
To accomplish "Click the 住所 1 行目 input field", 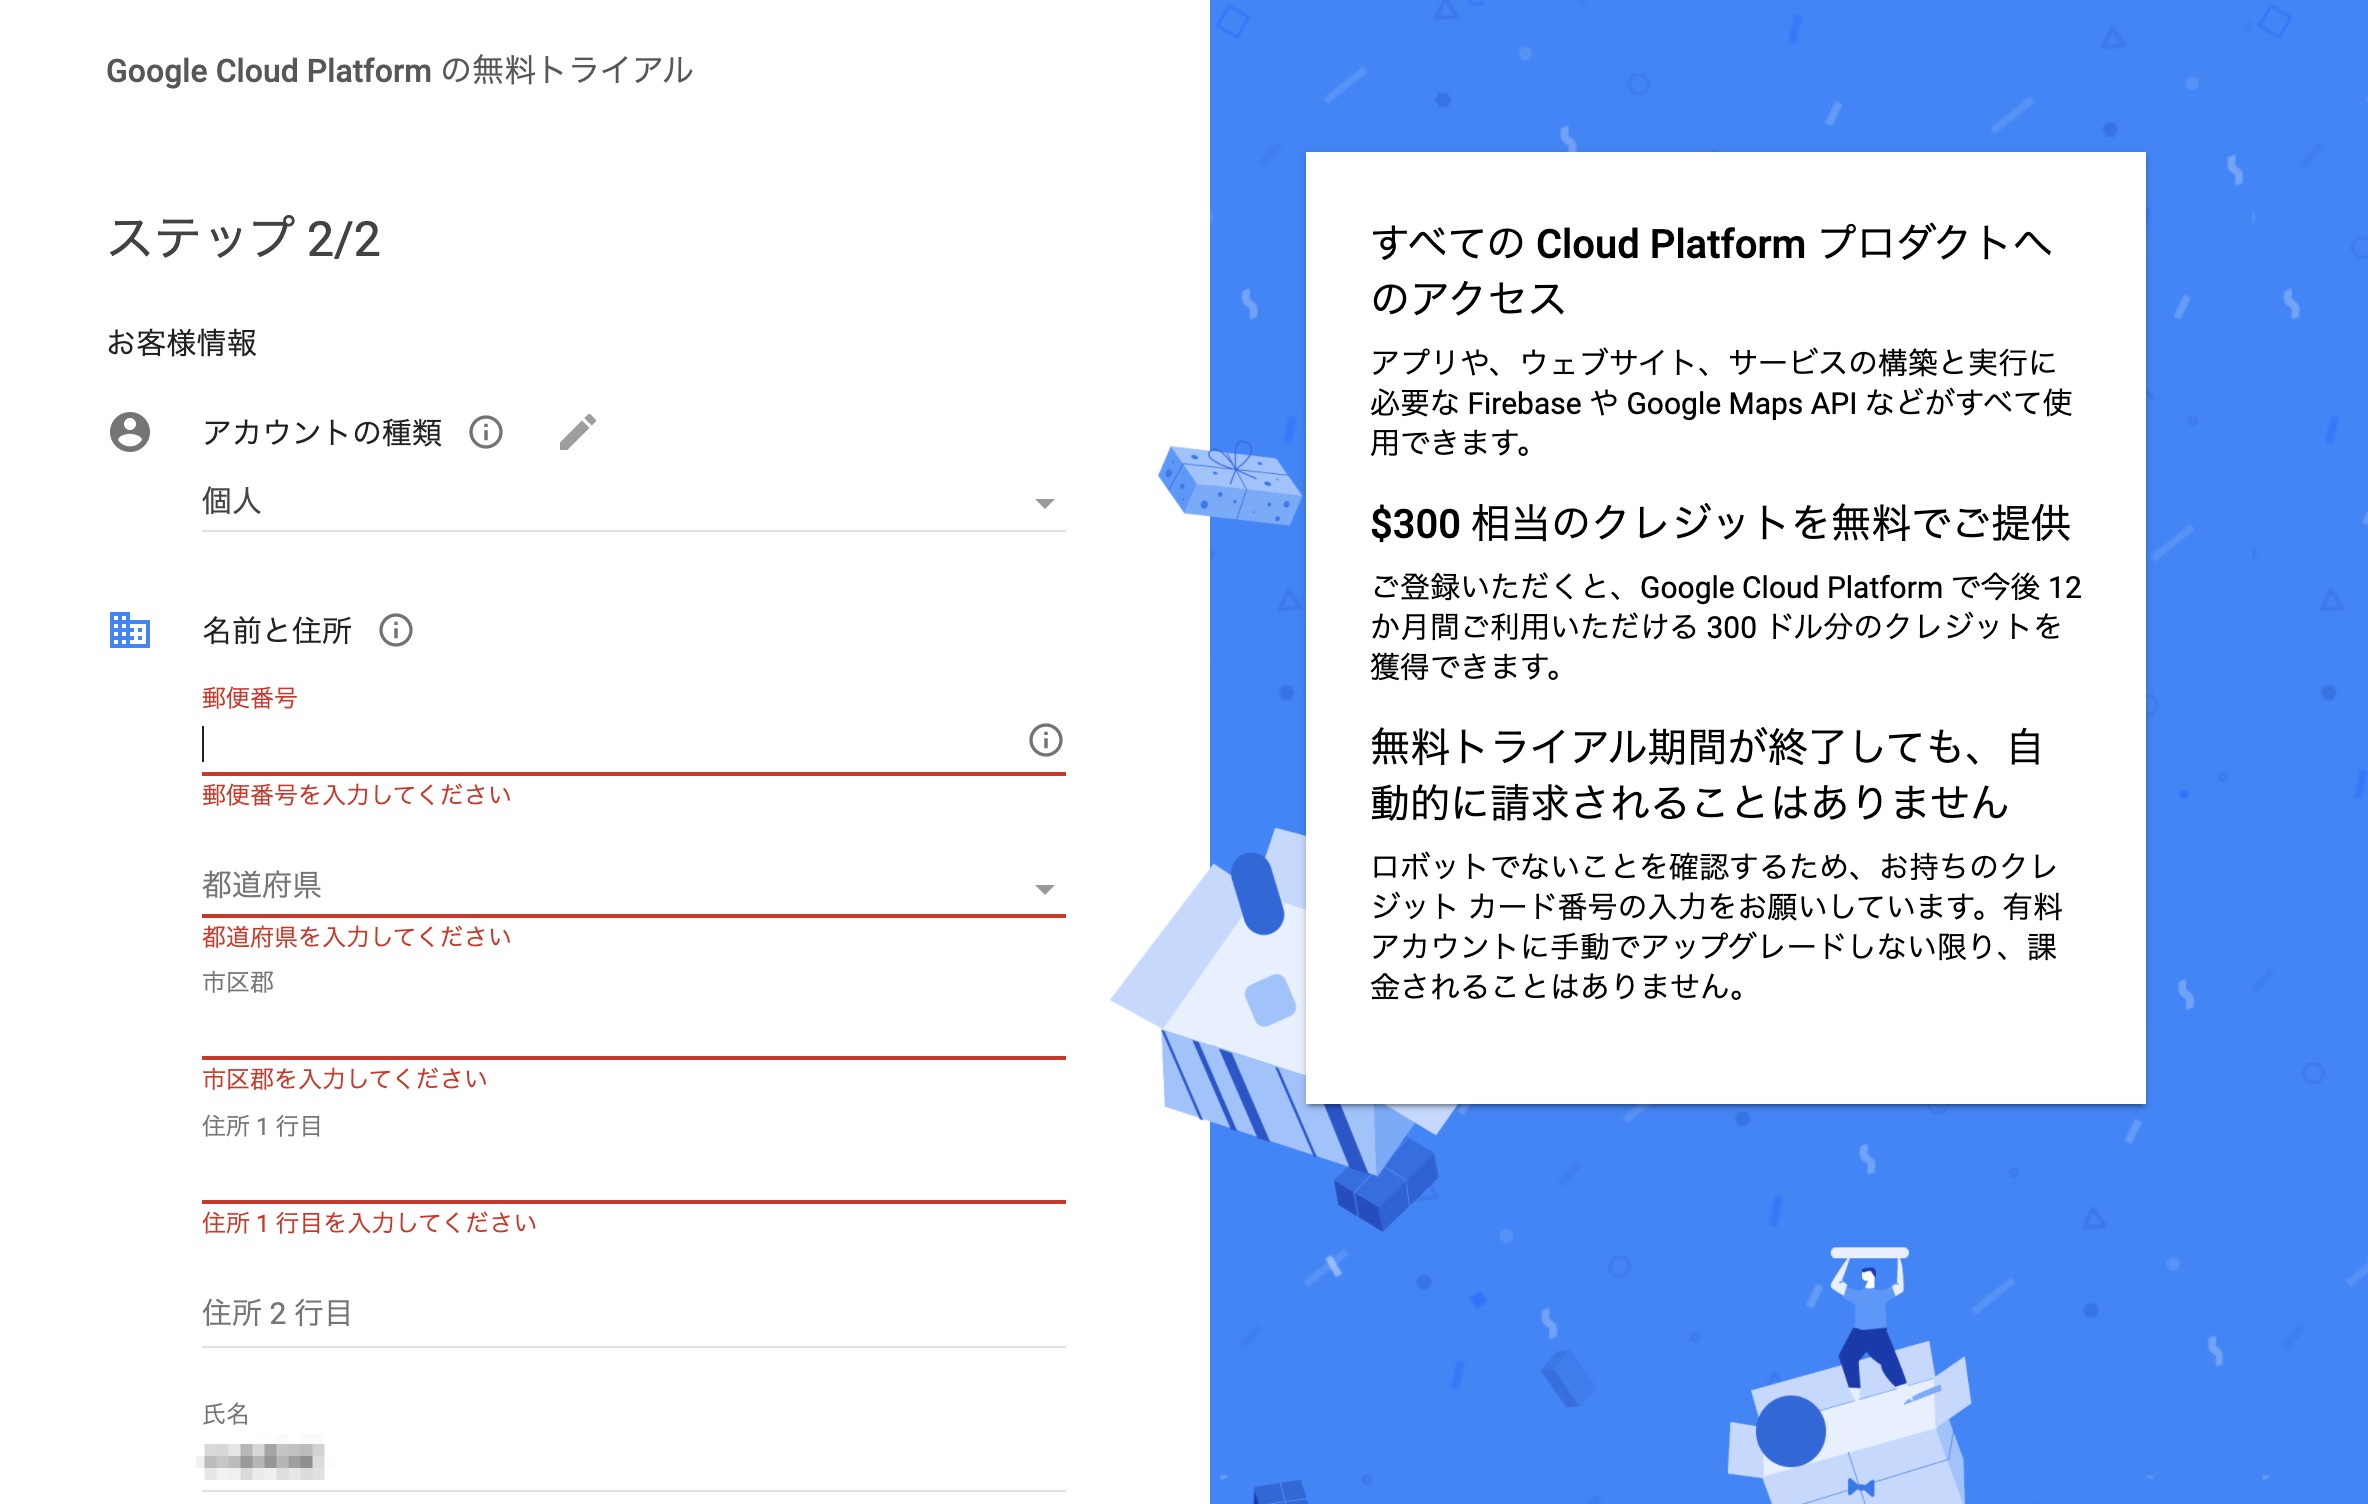I will point(633,1172).
